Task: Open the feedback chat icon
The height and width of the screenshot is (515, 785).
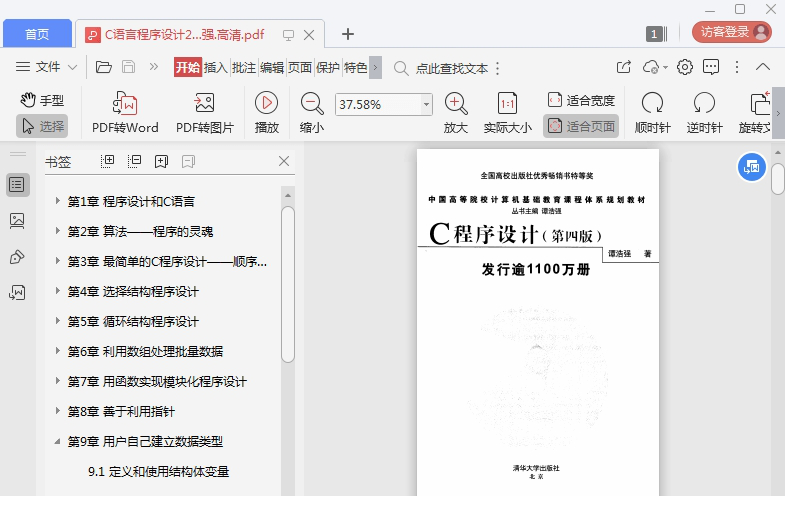Action: coord(711,67)
